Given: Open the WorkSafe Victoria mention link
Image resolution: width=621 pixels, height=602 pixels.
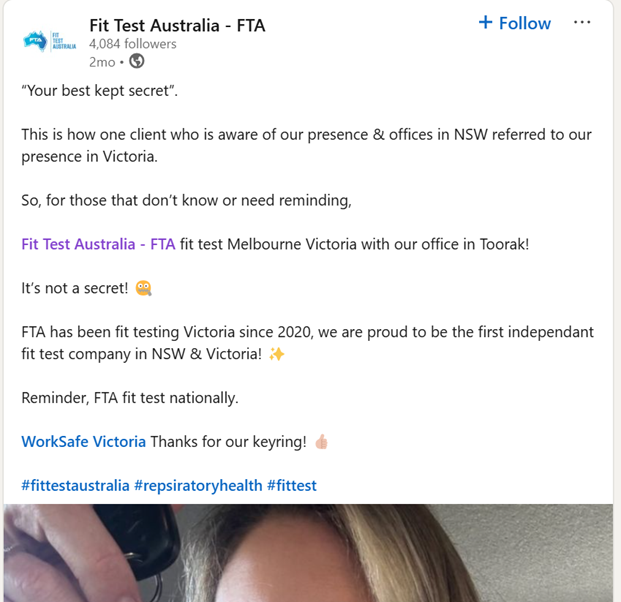Looking at the screenshot, I should click(84, 442).
